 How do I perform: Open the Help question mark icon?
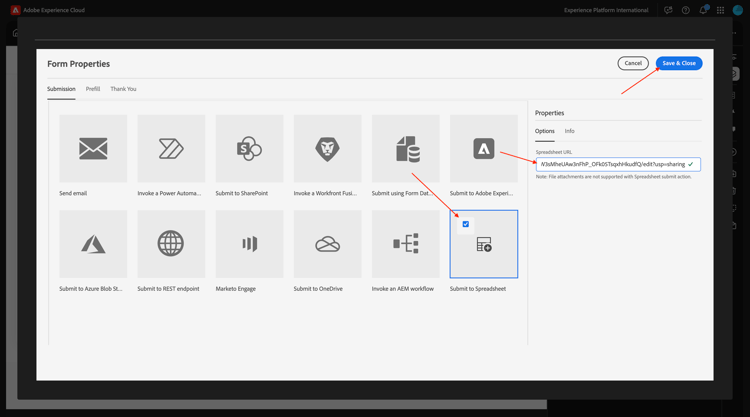(x=685, y=10)
